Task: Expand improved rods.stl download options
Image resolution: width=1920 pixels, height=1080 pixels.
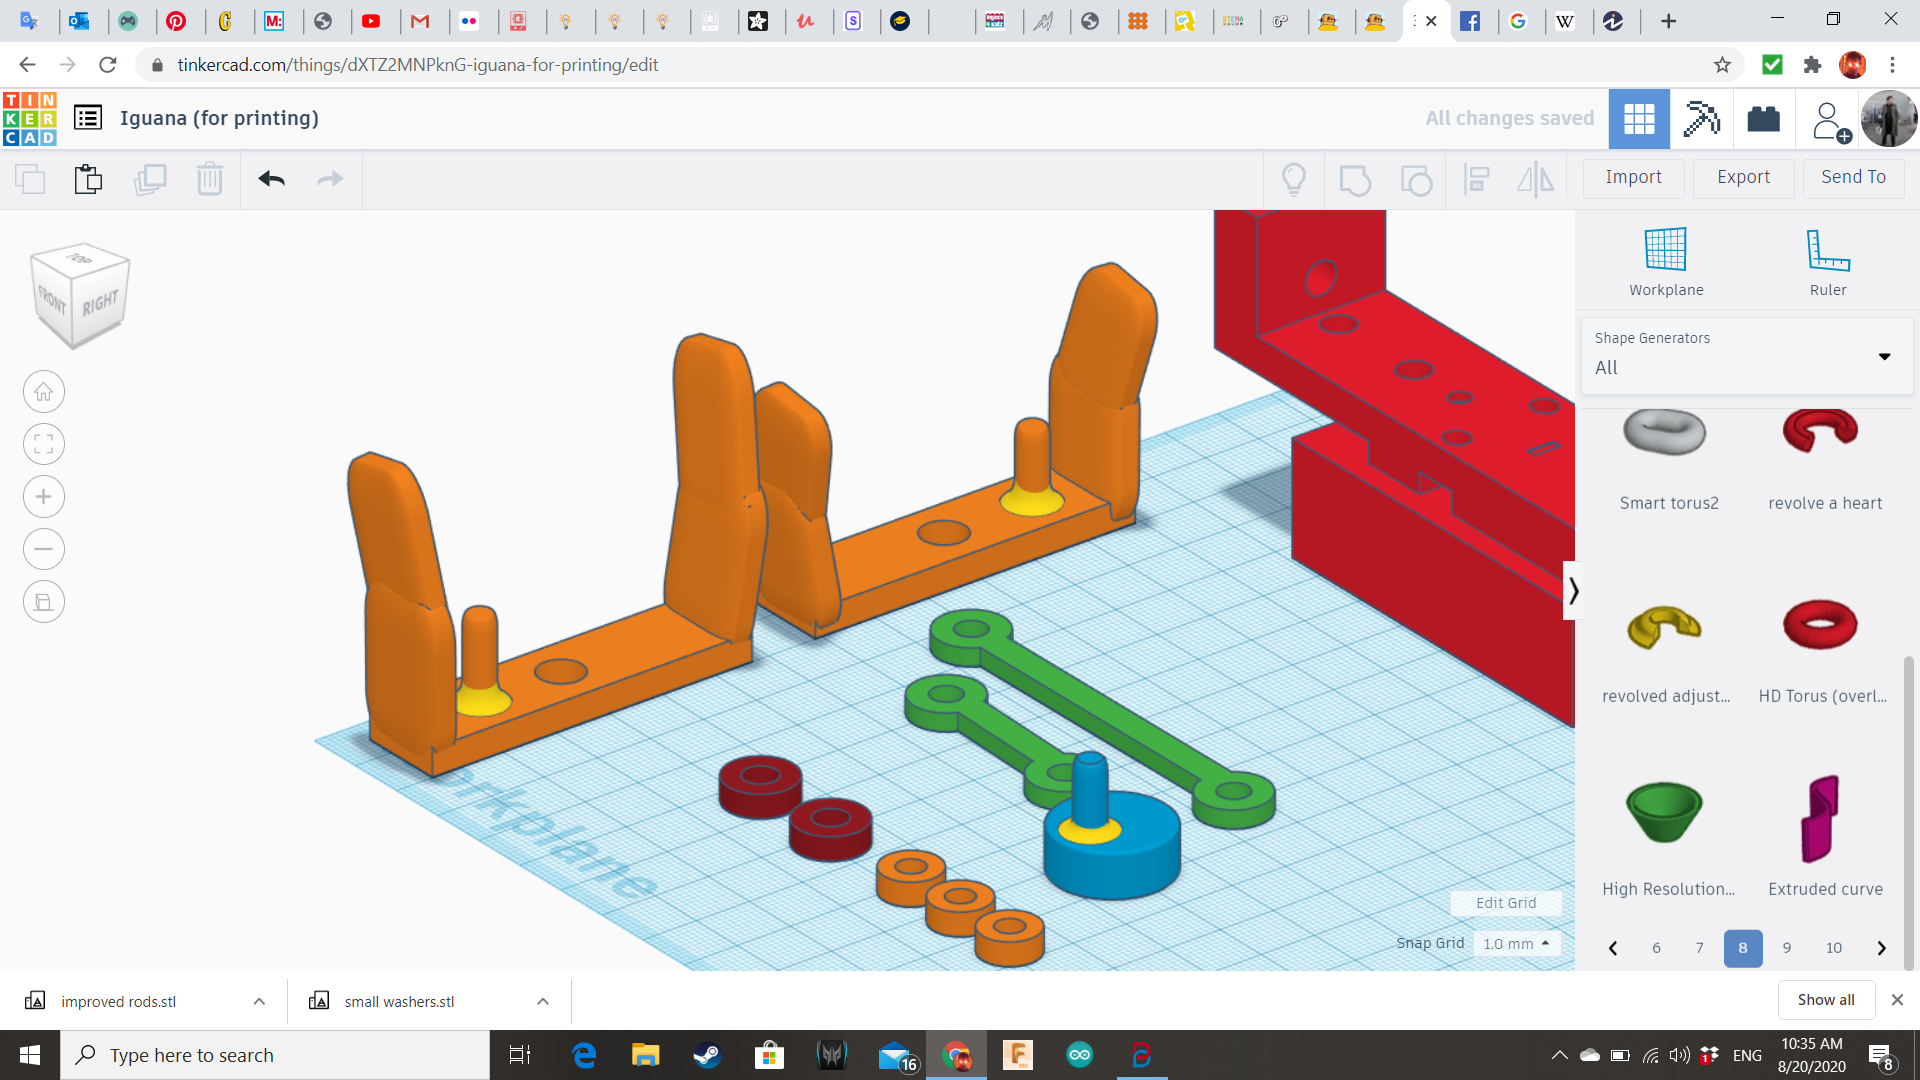Action: point(259,1001)
